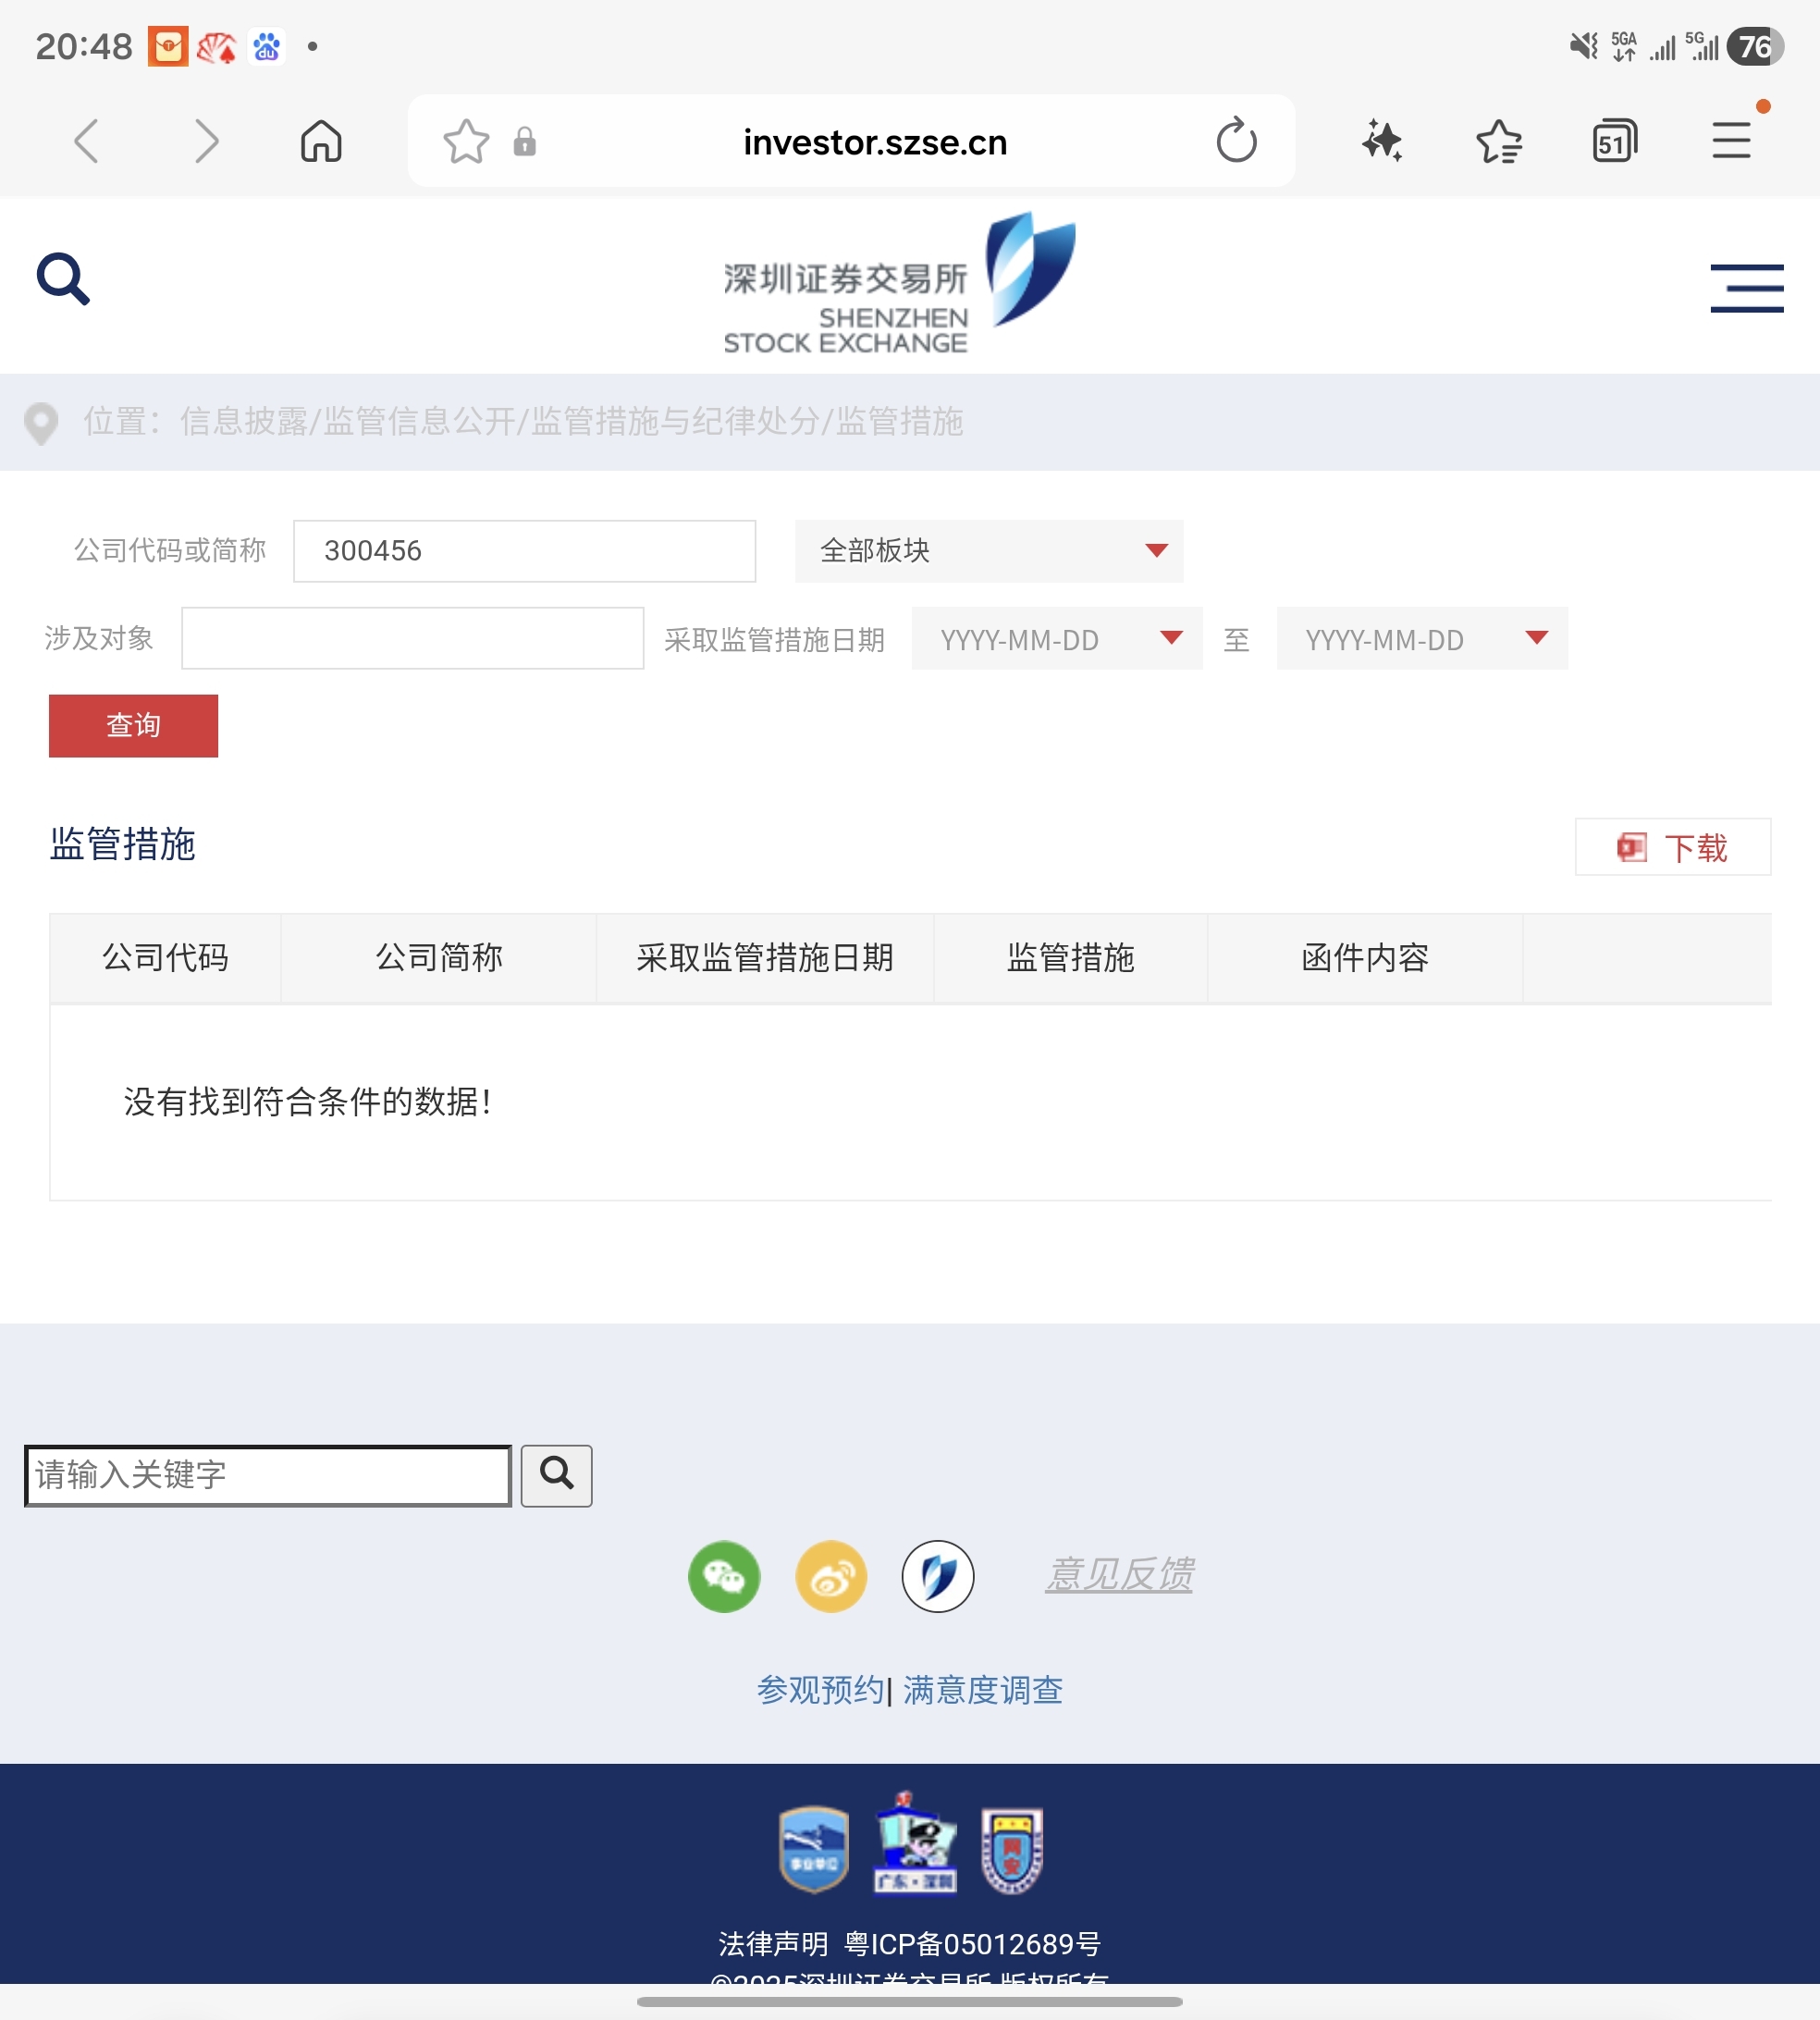Screen dimensions: 1820x2020
Task: Tap the WeChat green icon
Action: tap(724, 1576)
